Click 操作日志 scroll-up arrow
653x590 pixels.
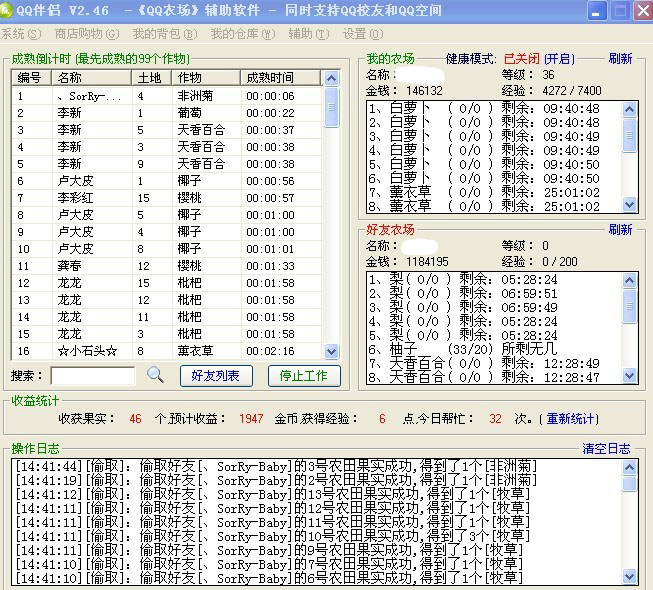629,468
